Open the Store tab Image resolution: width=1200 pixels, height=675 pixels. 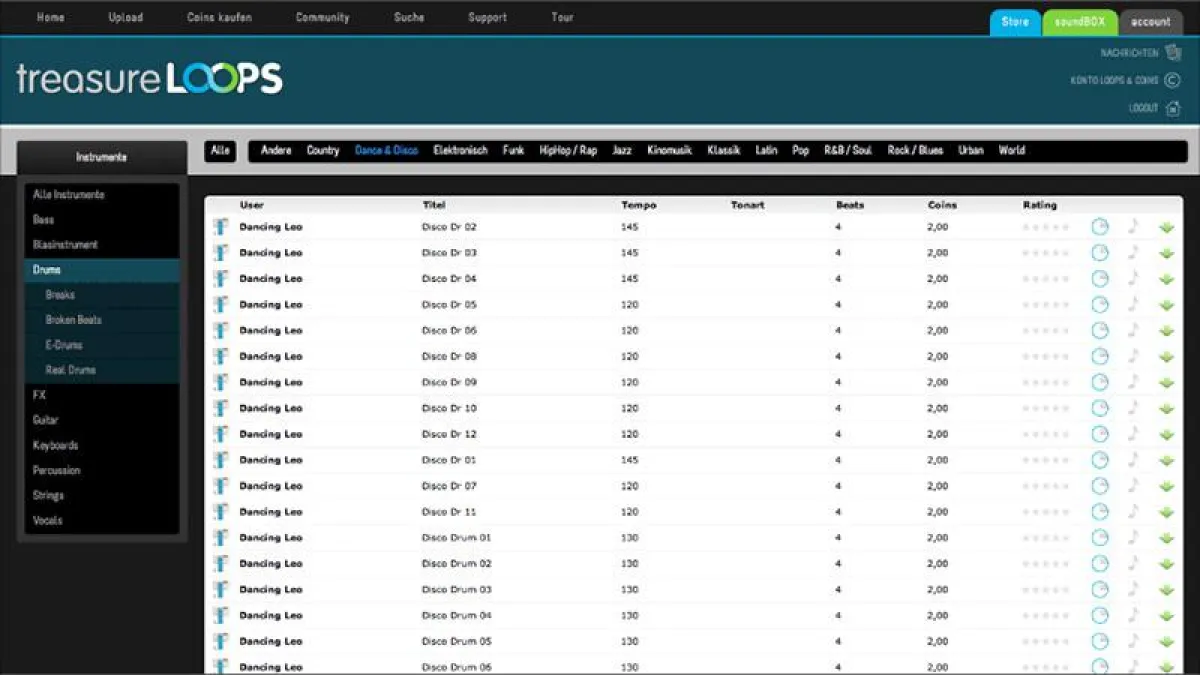[x=1015, y=21]
